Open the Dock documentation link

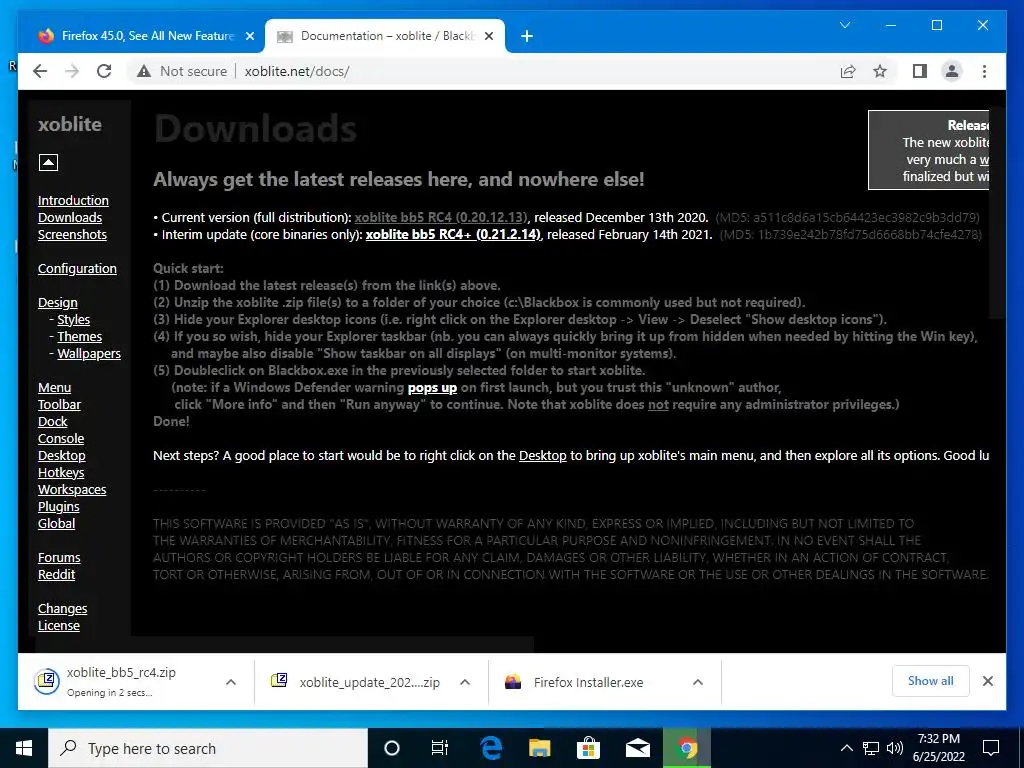(52, 421)
